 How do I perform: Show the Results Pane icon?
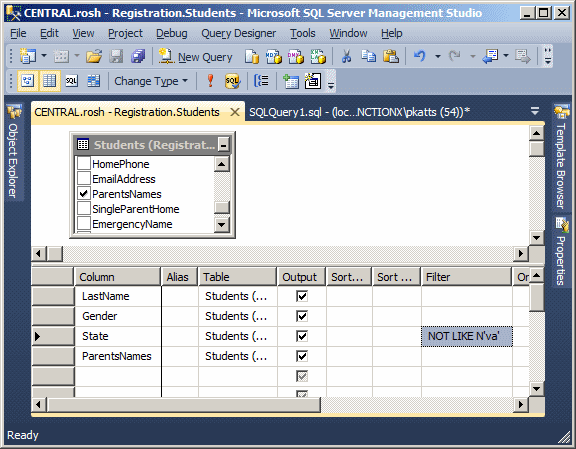point(93,80)
